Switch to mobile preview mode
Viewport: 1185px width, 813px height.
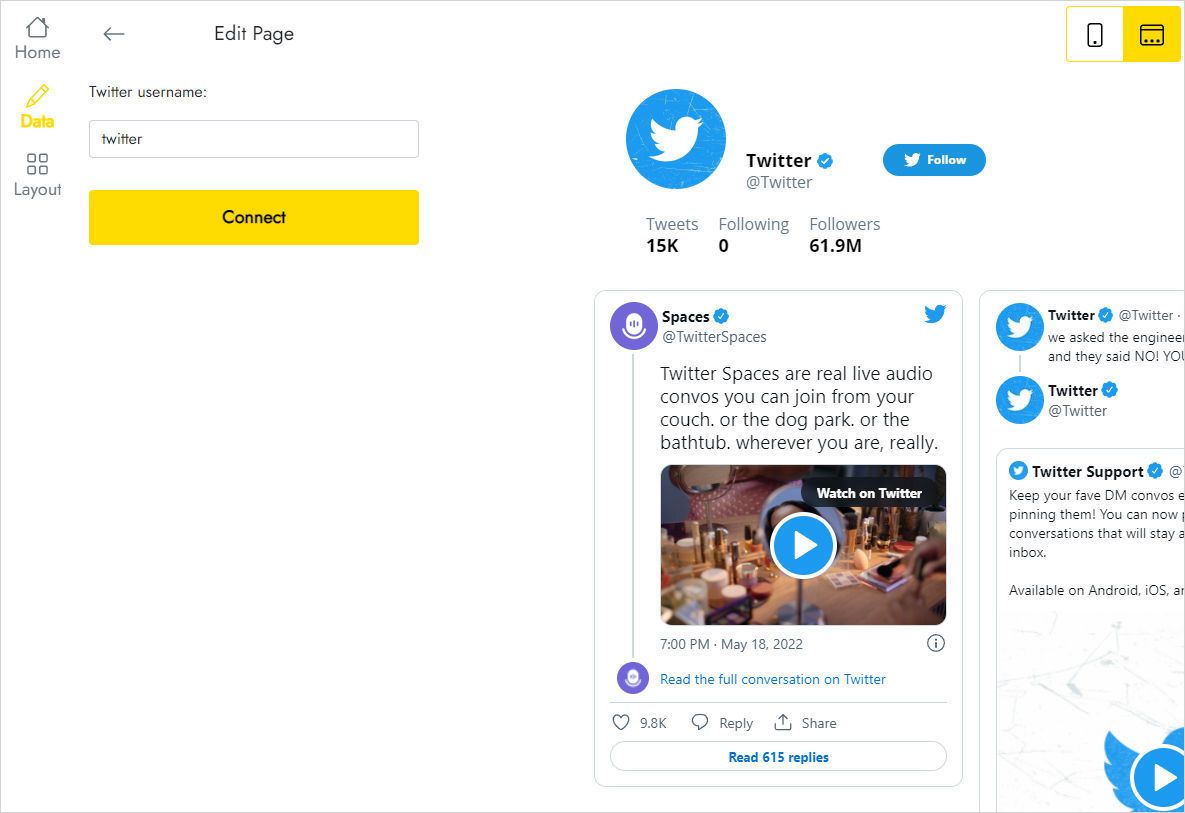coord(1095,33)
